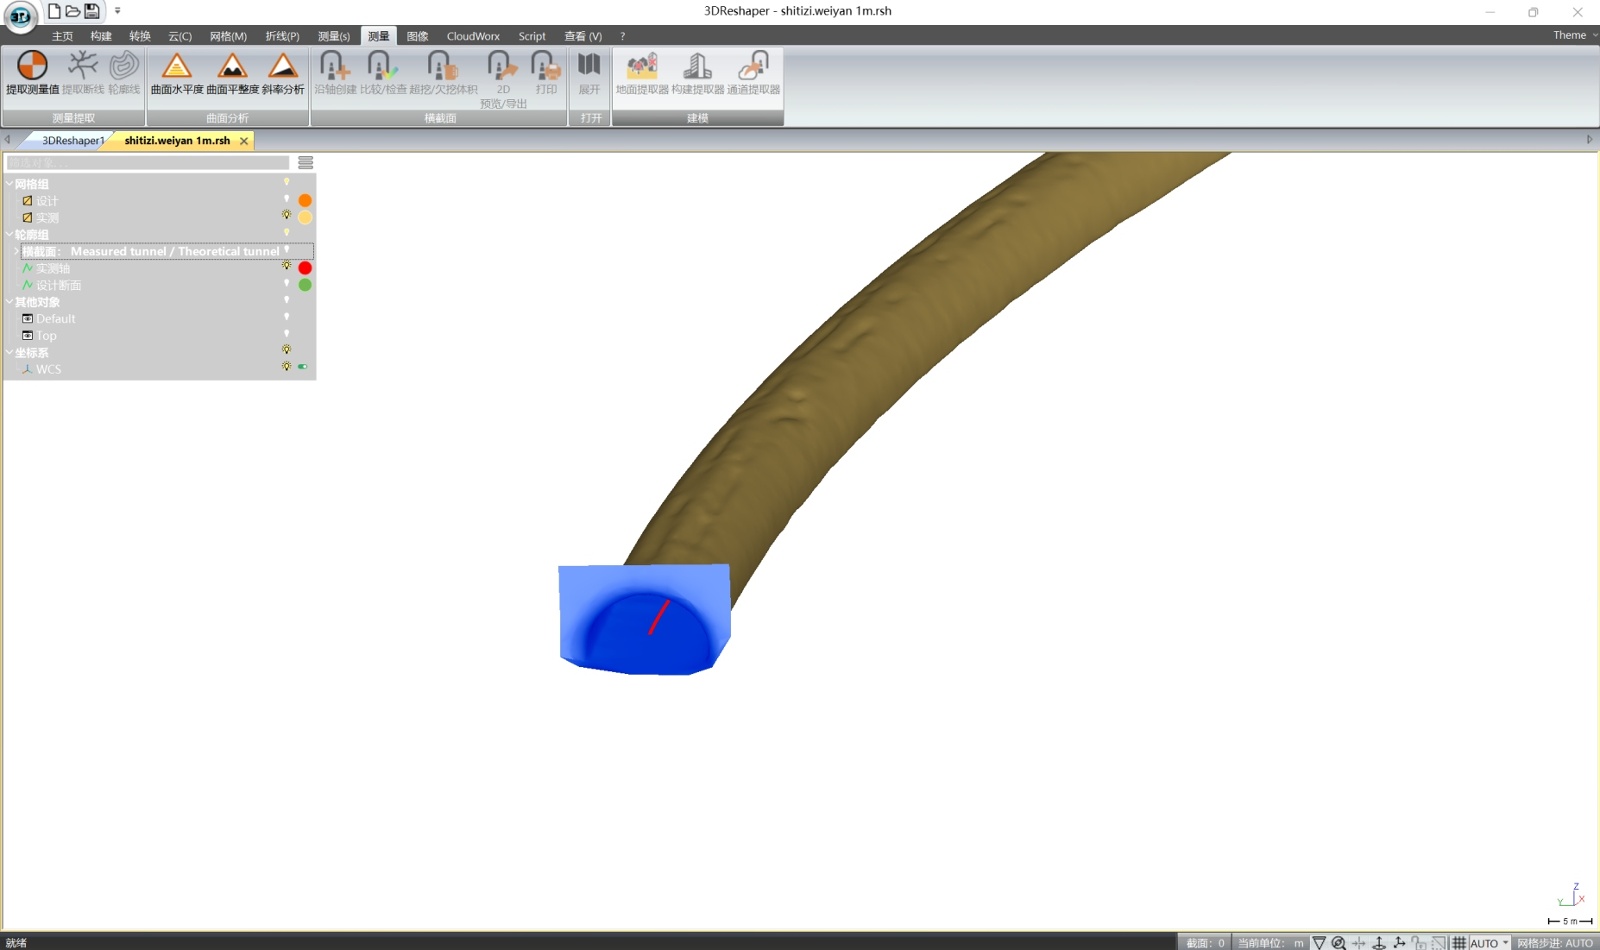Click the save icon in title bar
The height and width of the screenshot is (950, 1600).
tap(92, 11)
